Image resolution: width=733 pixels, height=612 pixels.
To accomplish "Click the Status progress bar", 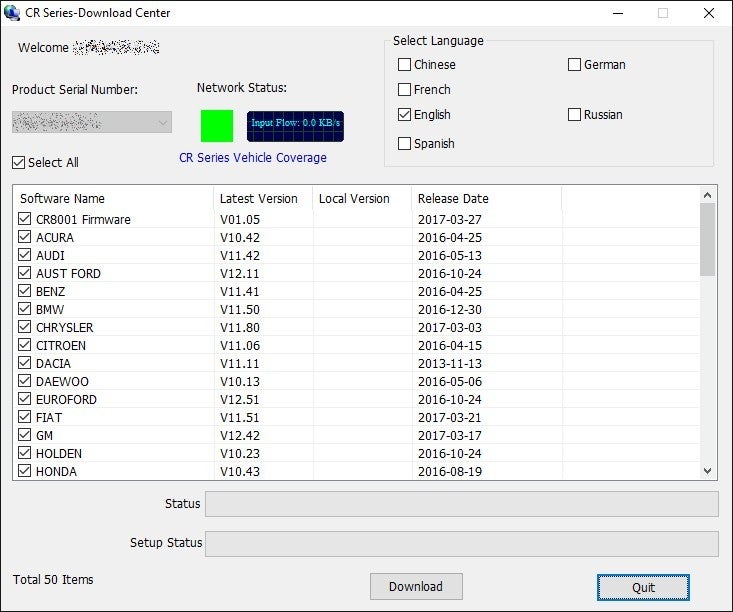I will 462,504.
